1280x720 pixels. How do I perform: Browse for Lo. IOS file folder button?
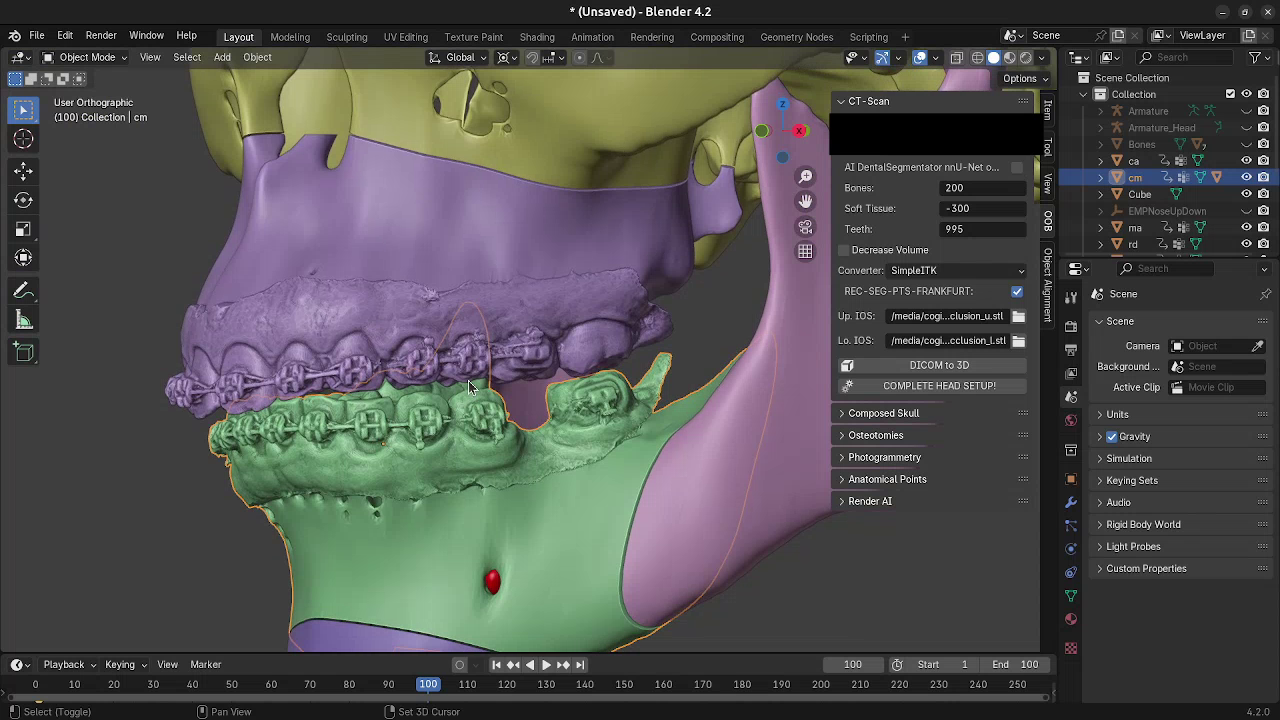point(1018,341)
